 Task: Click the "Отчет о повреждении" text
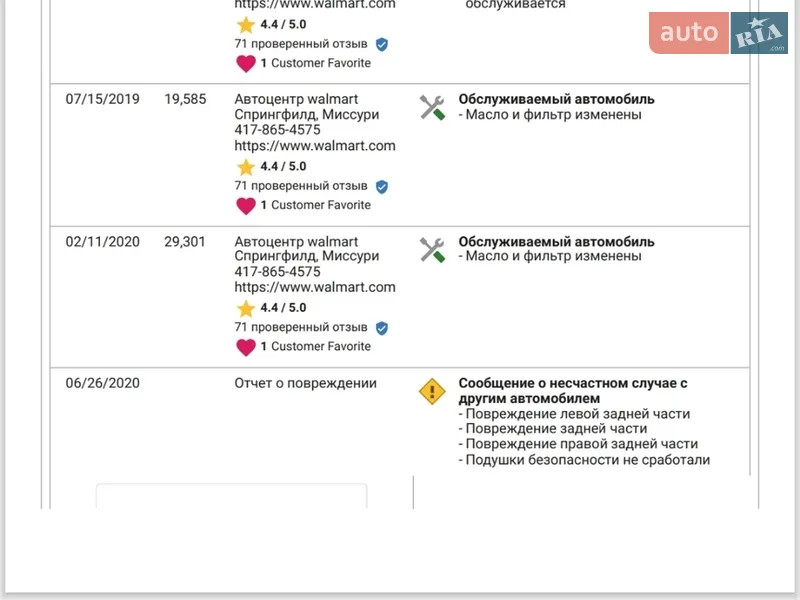pyautogui.click(x=305, y=383)
